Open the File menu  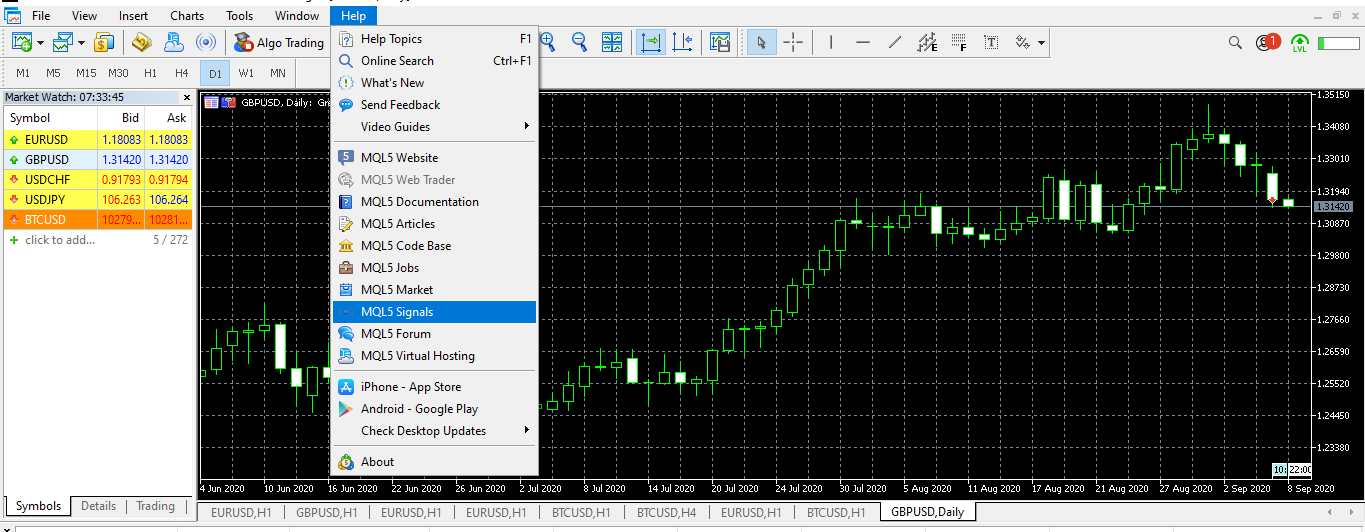[41, 15]
